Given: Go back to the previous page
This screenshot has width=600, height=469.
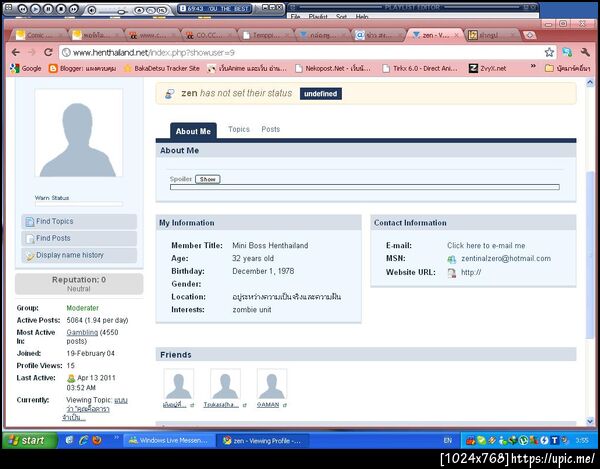Looking at the screenshot, I should [x=15, y=52].
